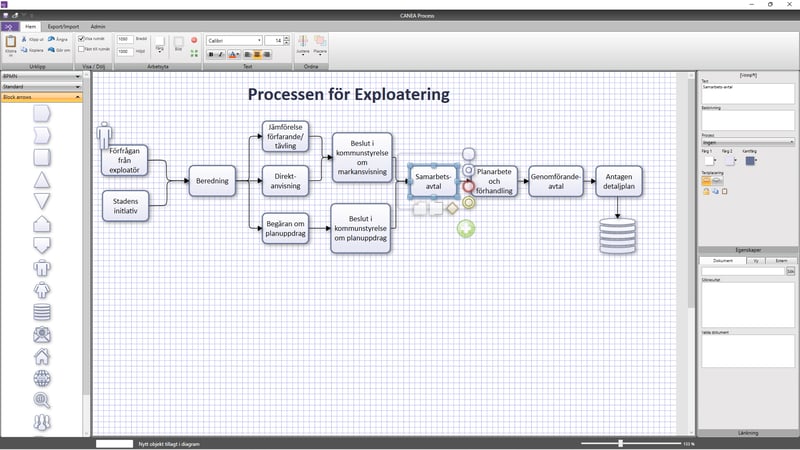Image resolution: width=800 pixels, height=450 pixels.
Task: Open the Placera dropdown in Ordna group
Action: pos(320,45)
